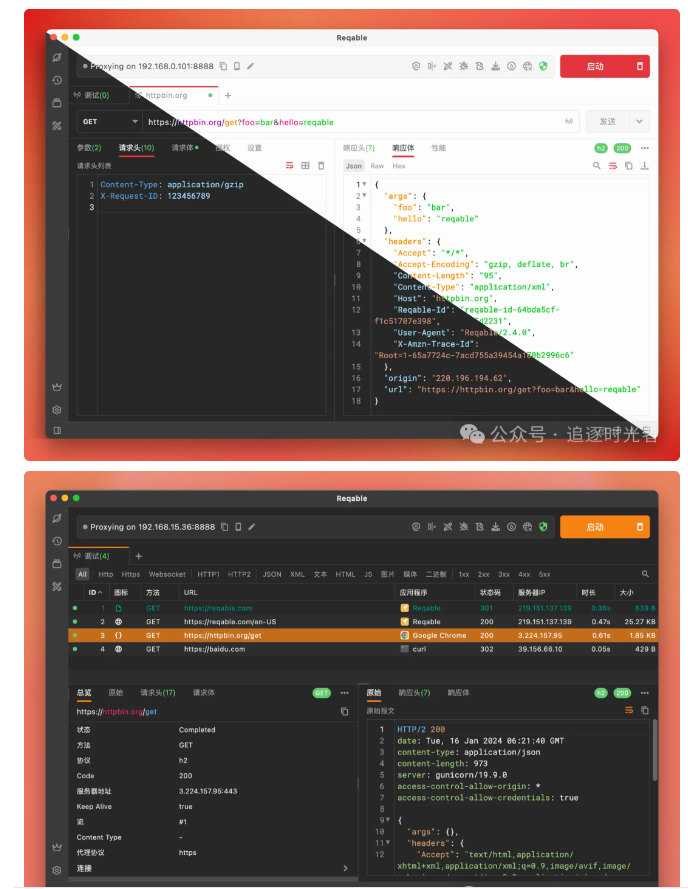Open history icon in top Reqable window sidebar

pyautogui.click(x=57, y=80)
